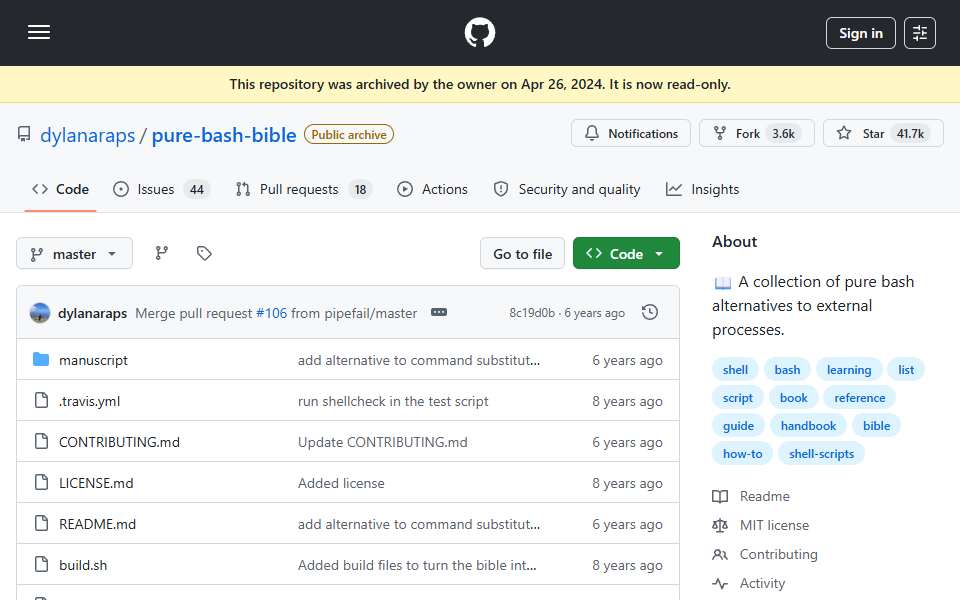Image resolution: width=960 pixels, height=600 pixels.
Task: Open build.sh file
Action: (83, 565)
